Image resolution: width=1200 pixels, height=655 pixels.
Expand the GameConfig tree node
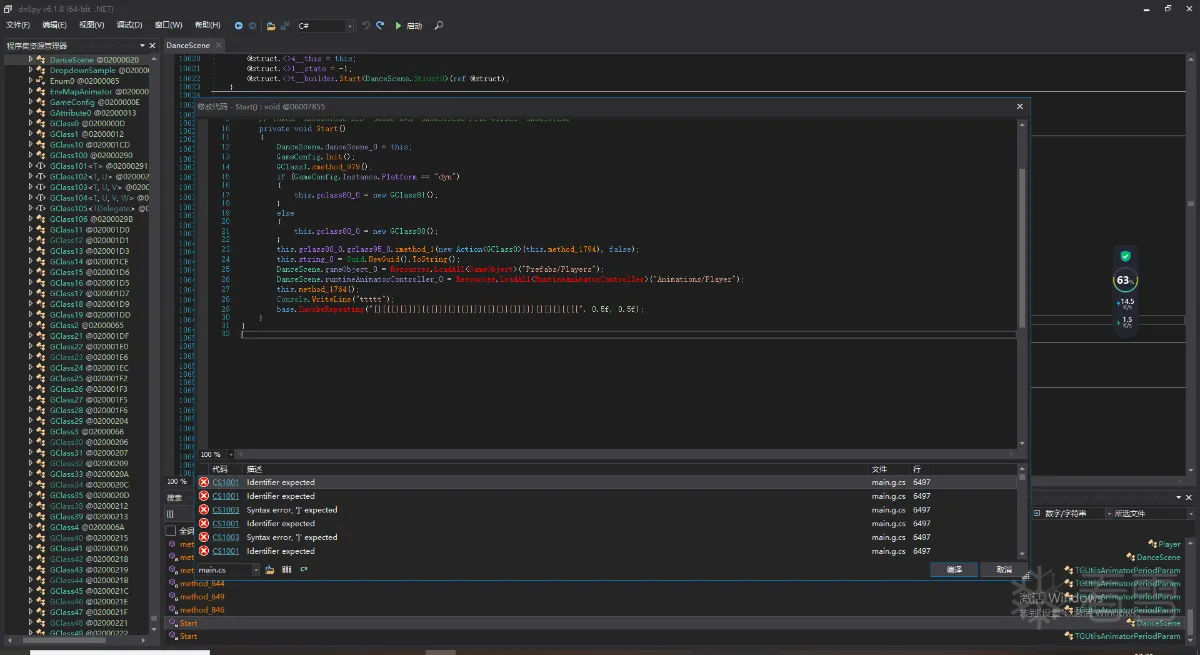point(31,102)
